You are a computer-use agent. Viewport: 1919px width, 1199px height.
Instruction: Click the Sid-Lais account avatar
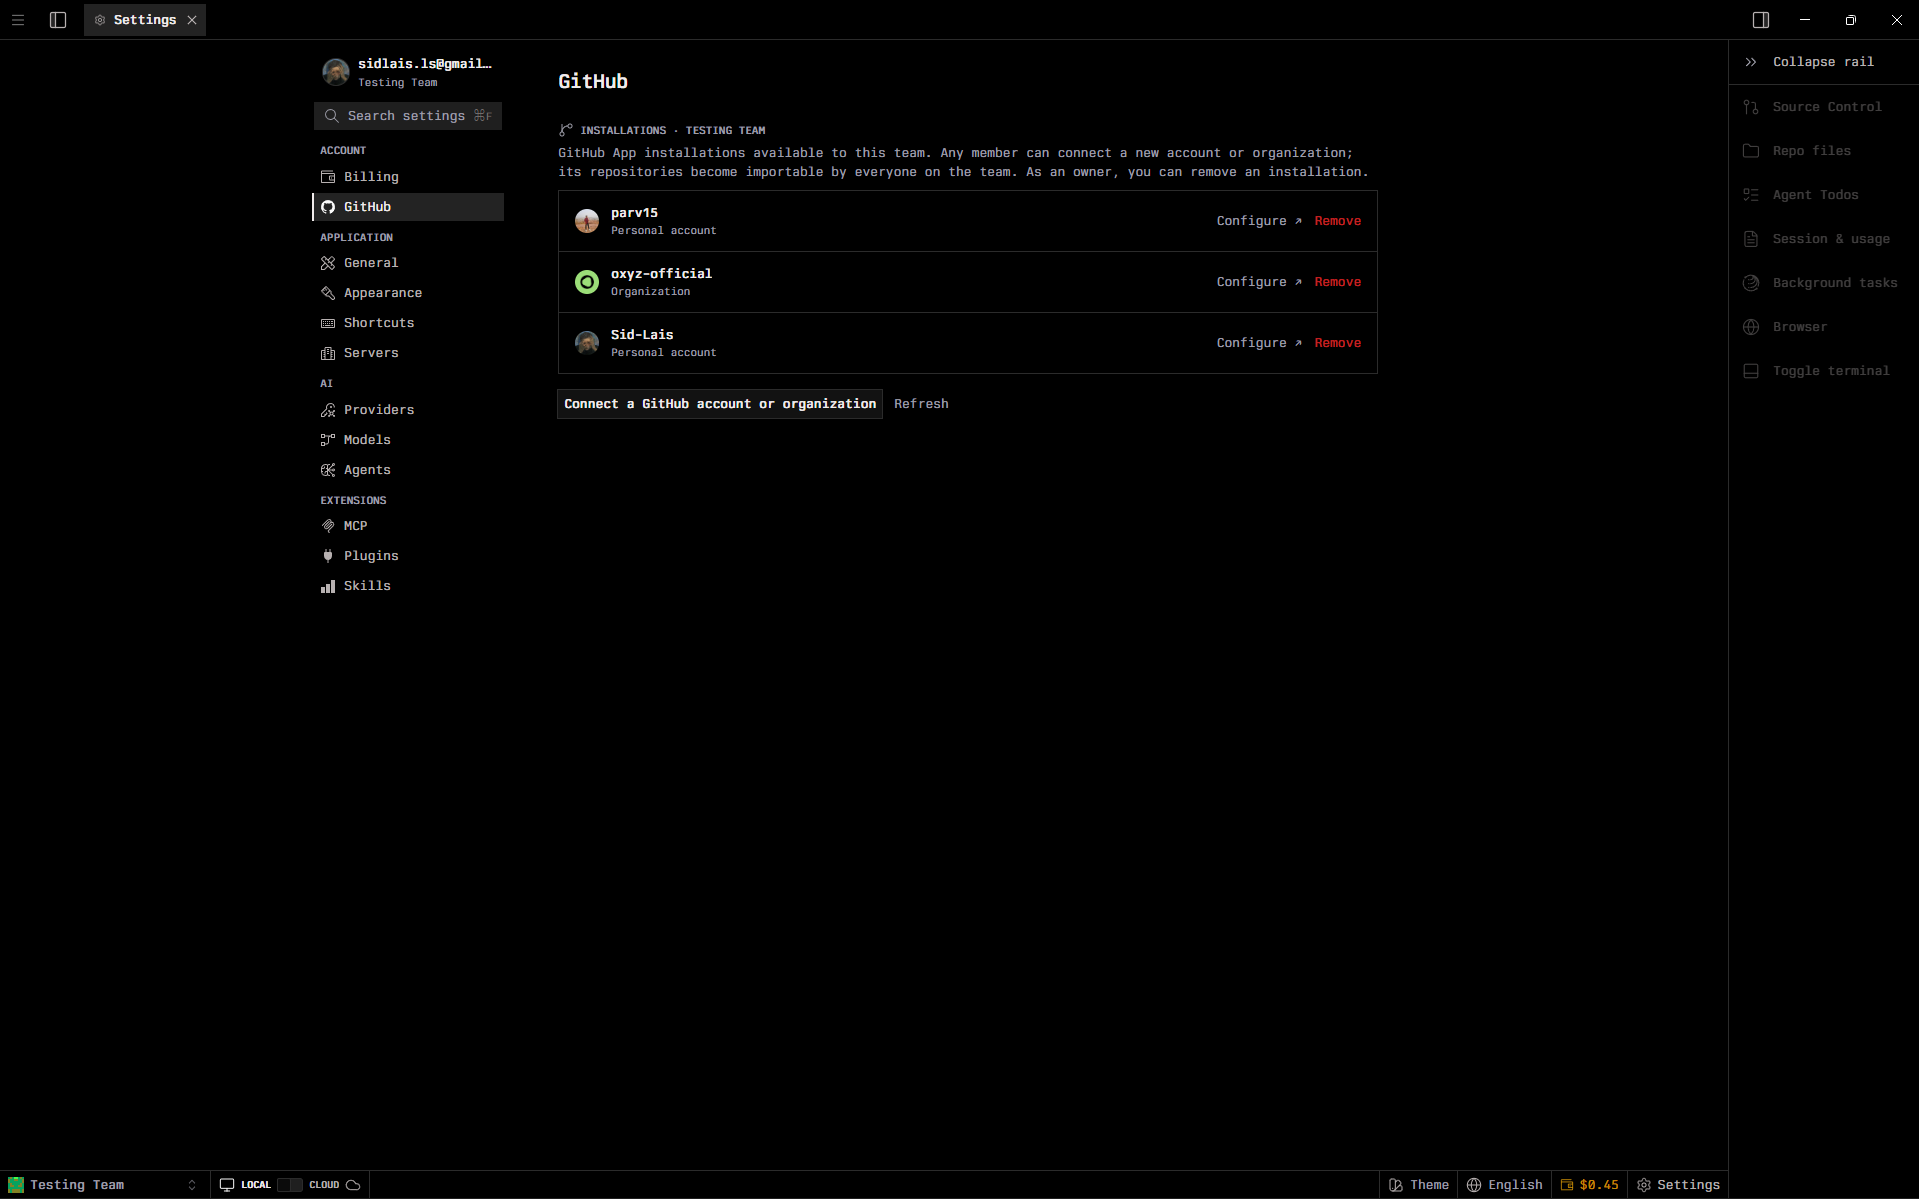point(587,343)
